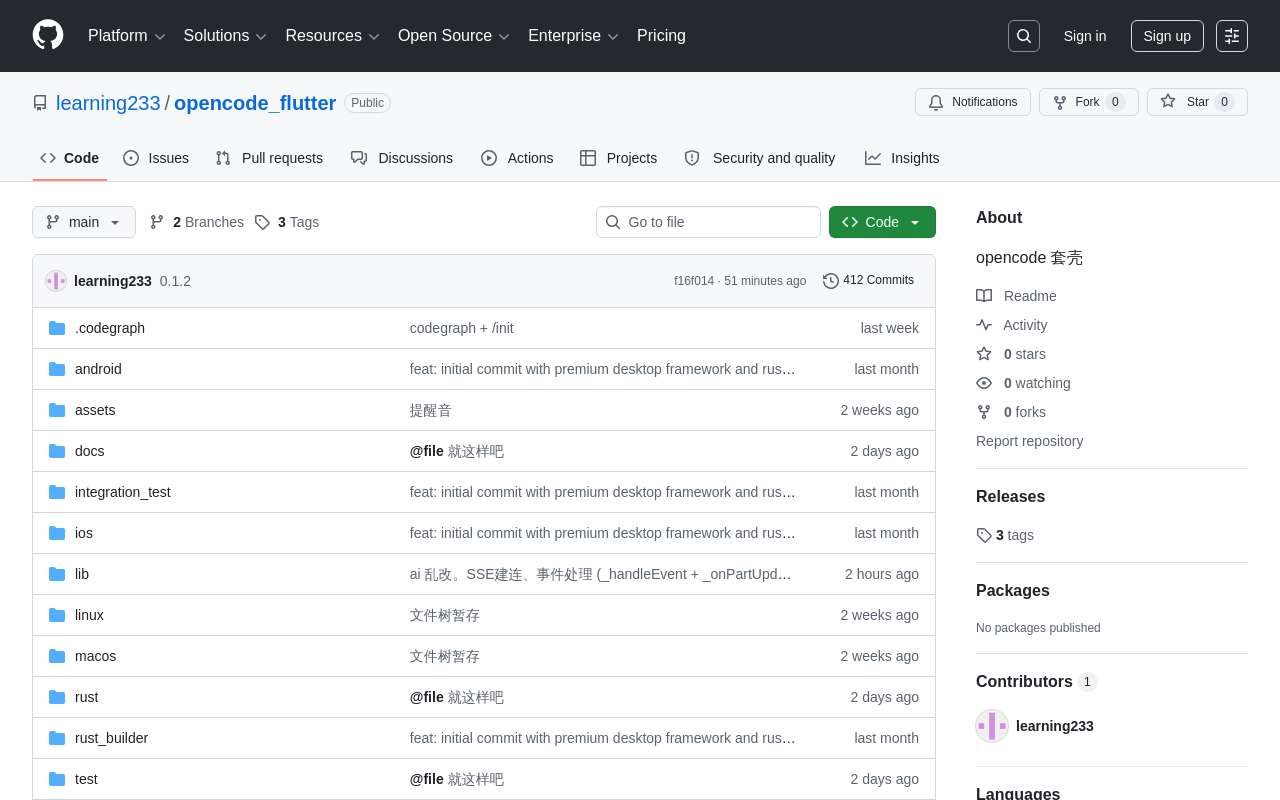Open the 412 Commits history
Image resolution: width=1280 pixels, height=800 pixels.
pos(869,281)
